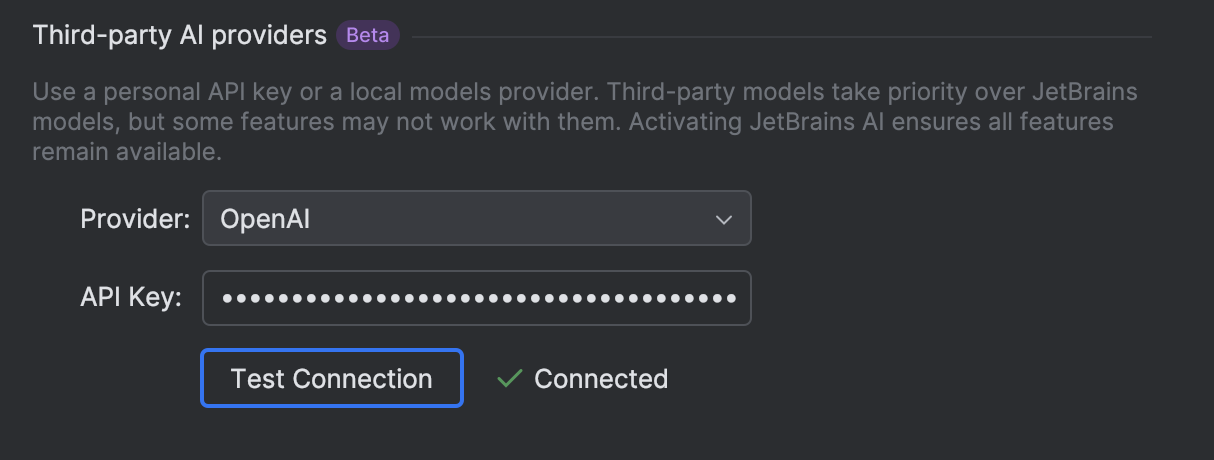Open the Provider combo box
1214x460 pixels.
click(x=476, y=219)
